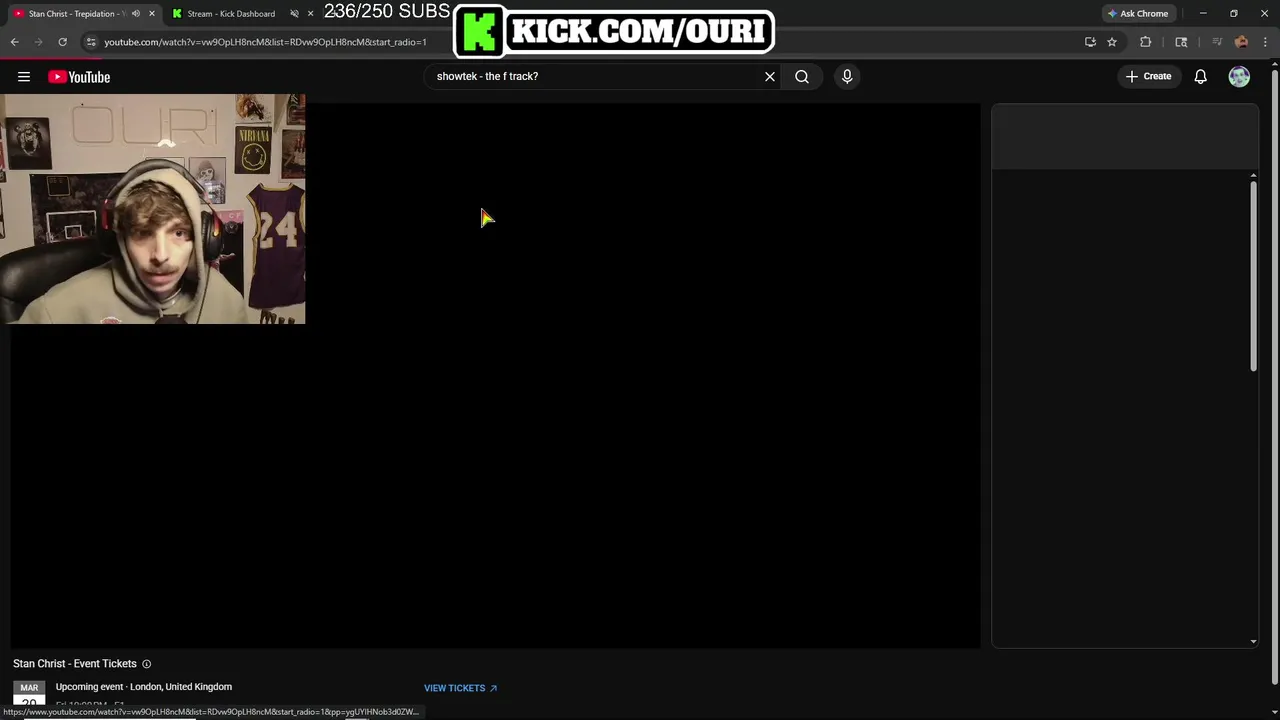Bookmark this page with the star
Image resolution: width=1280 pixels, height=720 pixels.
tap(1112, 42)
